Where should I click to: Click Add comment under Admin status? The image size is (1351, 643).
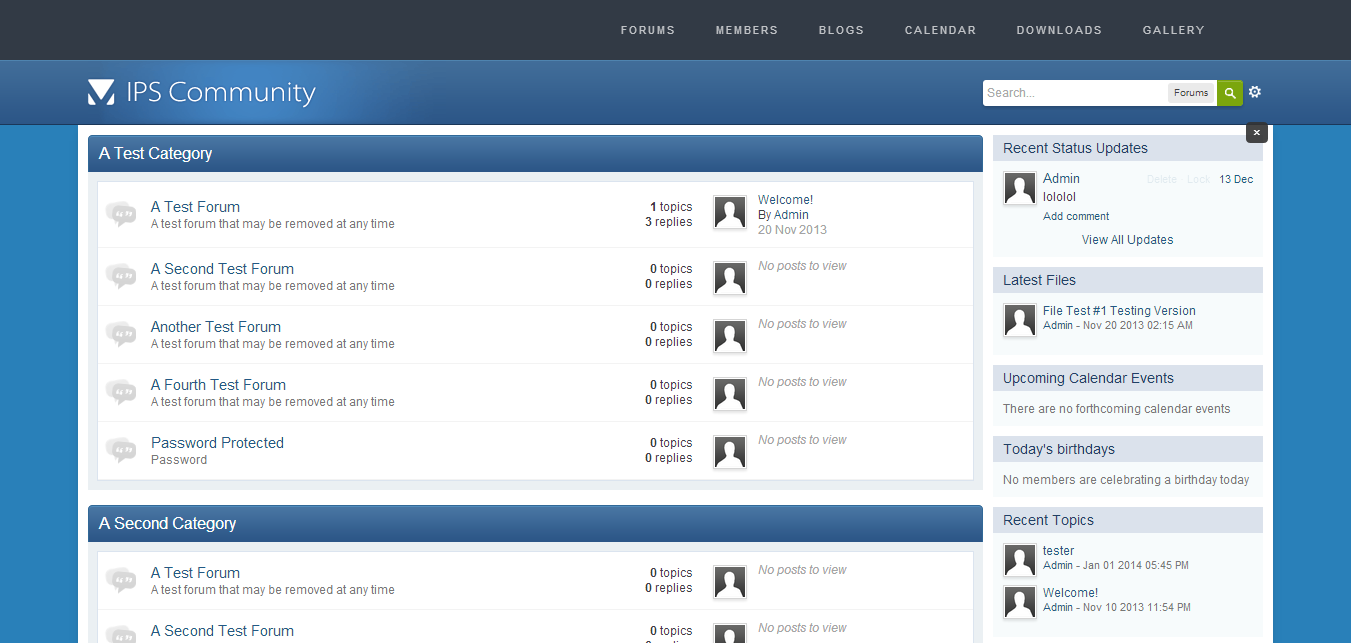pos(1076,216)
